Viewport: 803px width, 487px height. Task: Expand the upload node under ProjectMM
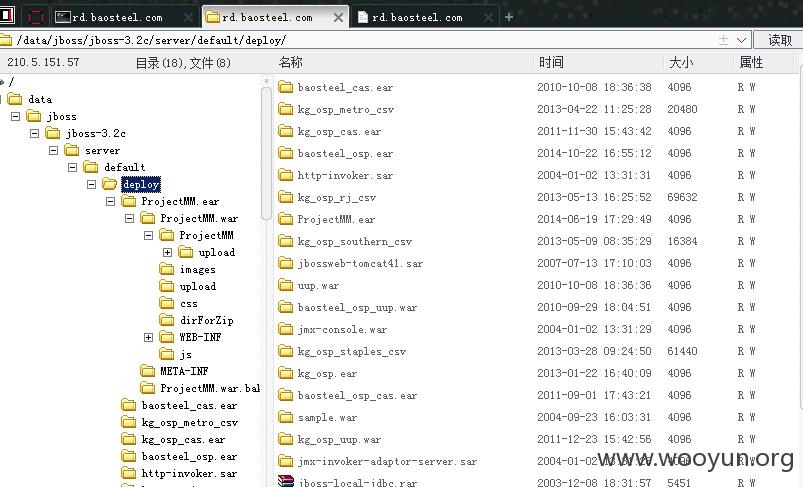pyautogui.click(x=167, y=252)
